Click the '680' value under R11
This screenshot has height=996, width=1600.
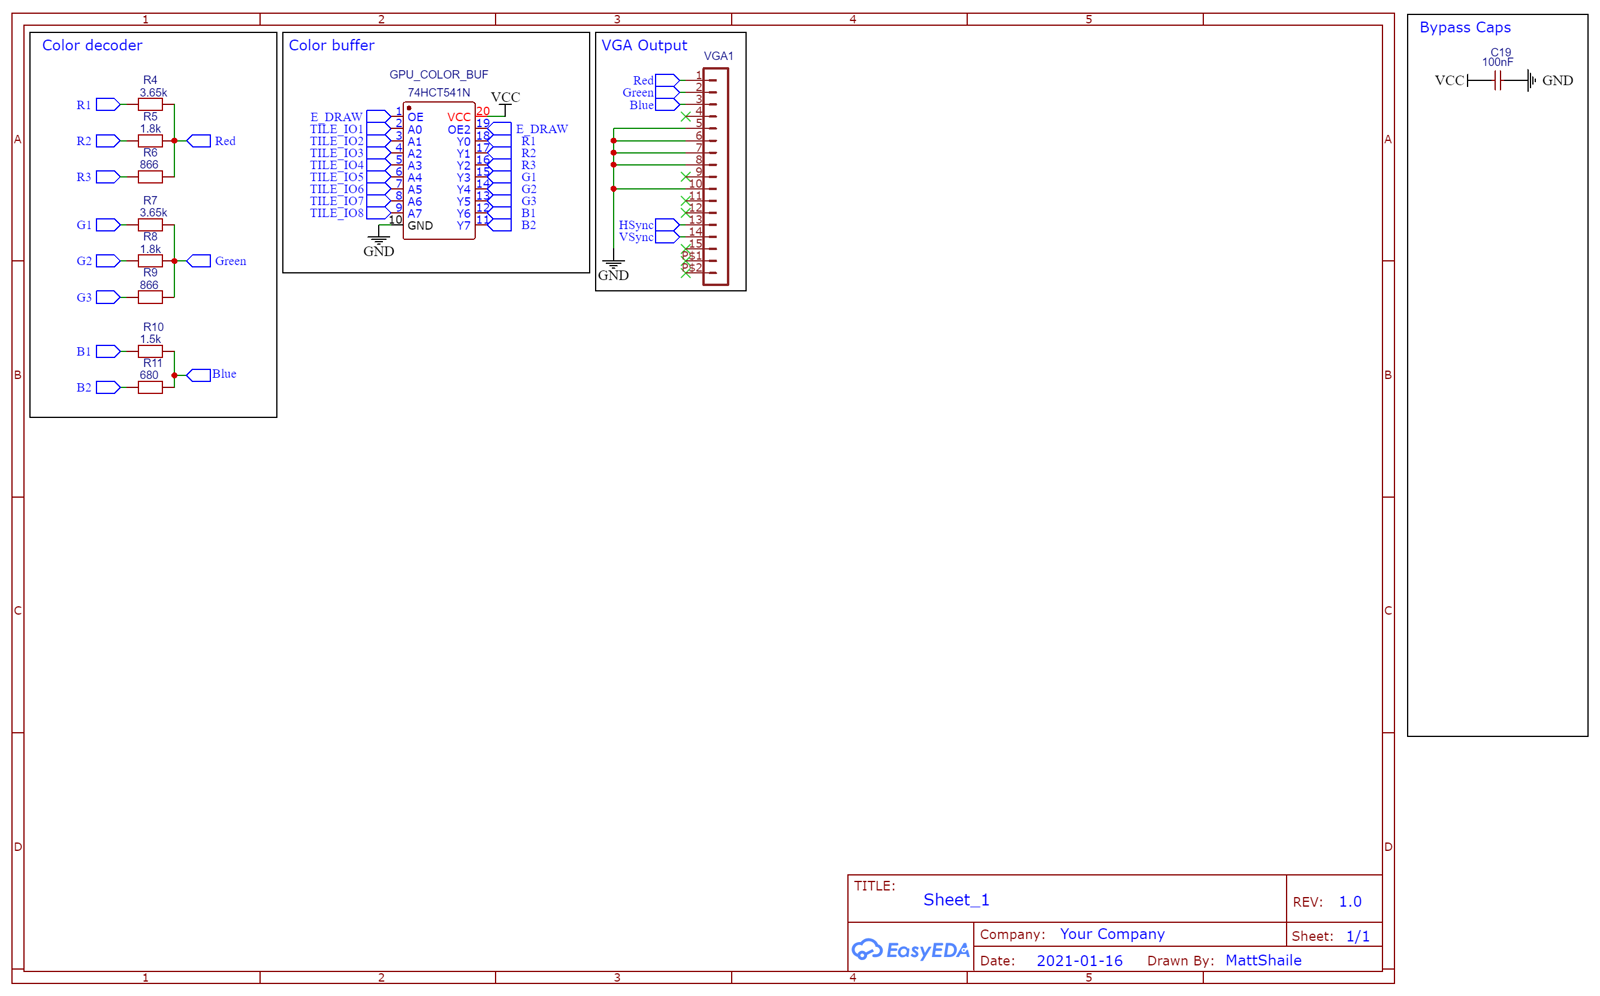(149, 375)
